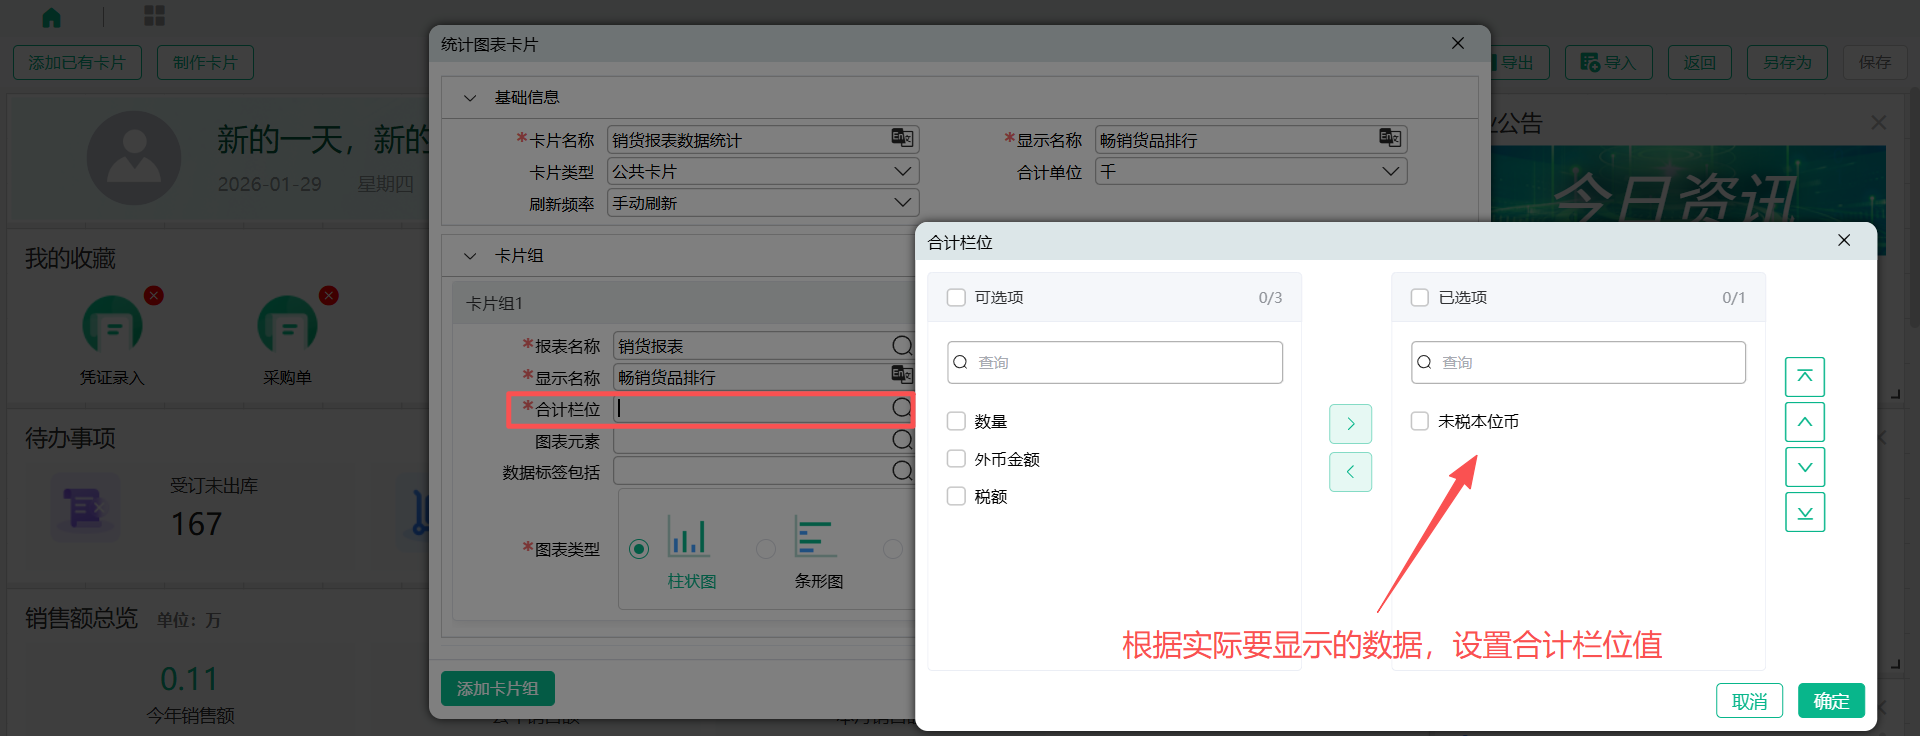The height and width of the screenshot is (736, 1920).
Task: Move selected item to top
Action: tap(1804, 377)
